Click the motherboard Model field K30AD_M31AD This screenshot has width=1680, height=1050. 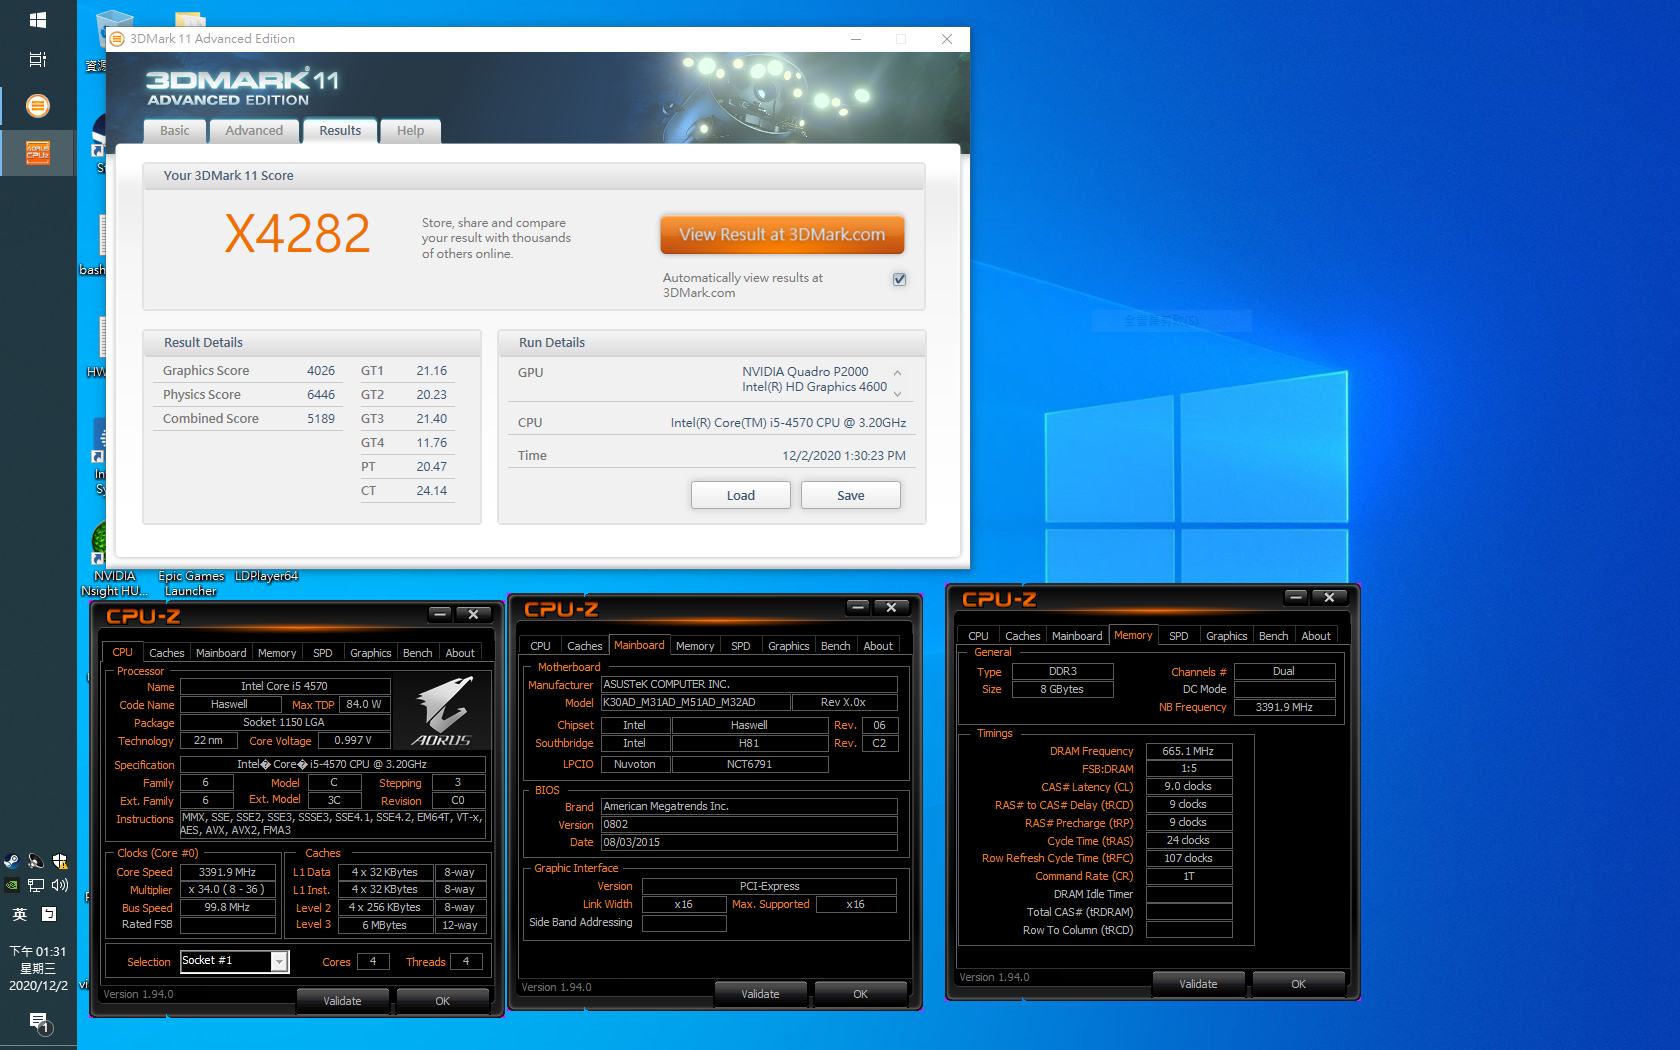point(695,703)
